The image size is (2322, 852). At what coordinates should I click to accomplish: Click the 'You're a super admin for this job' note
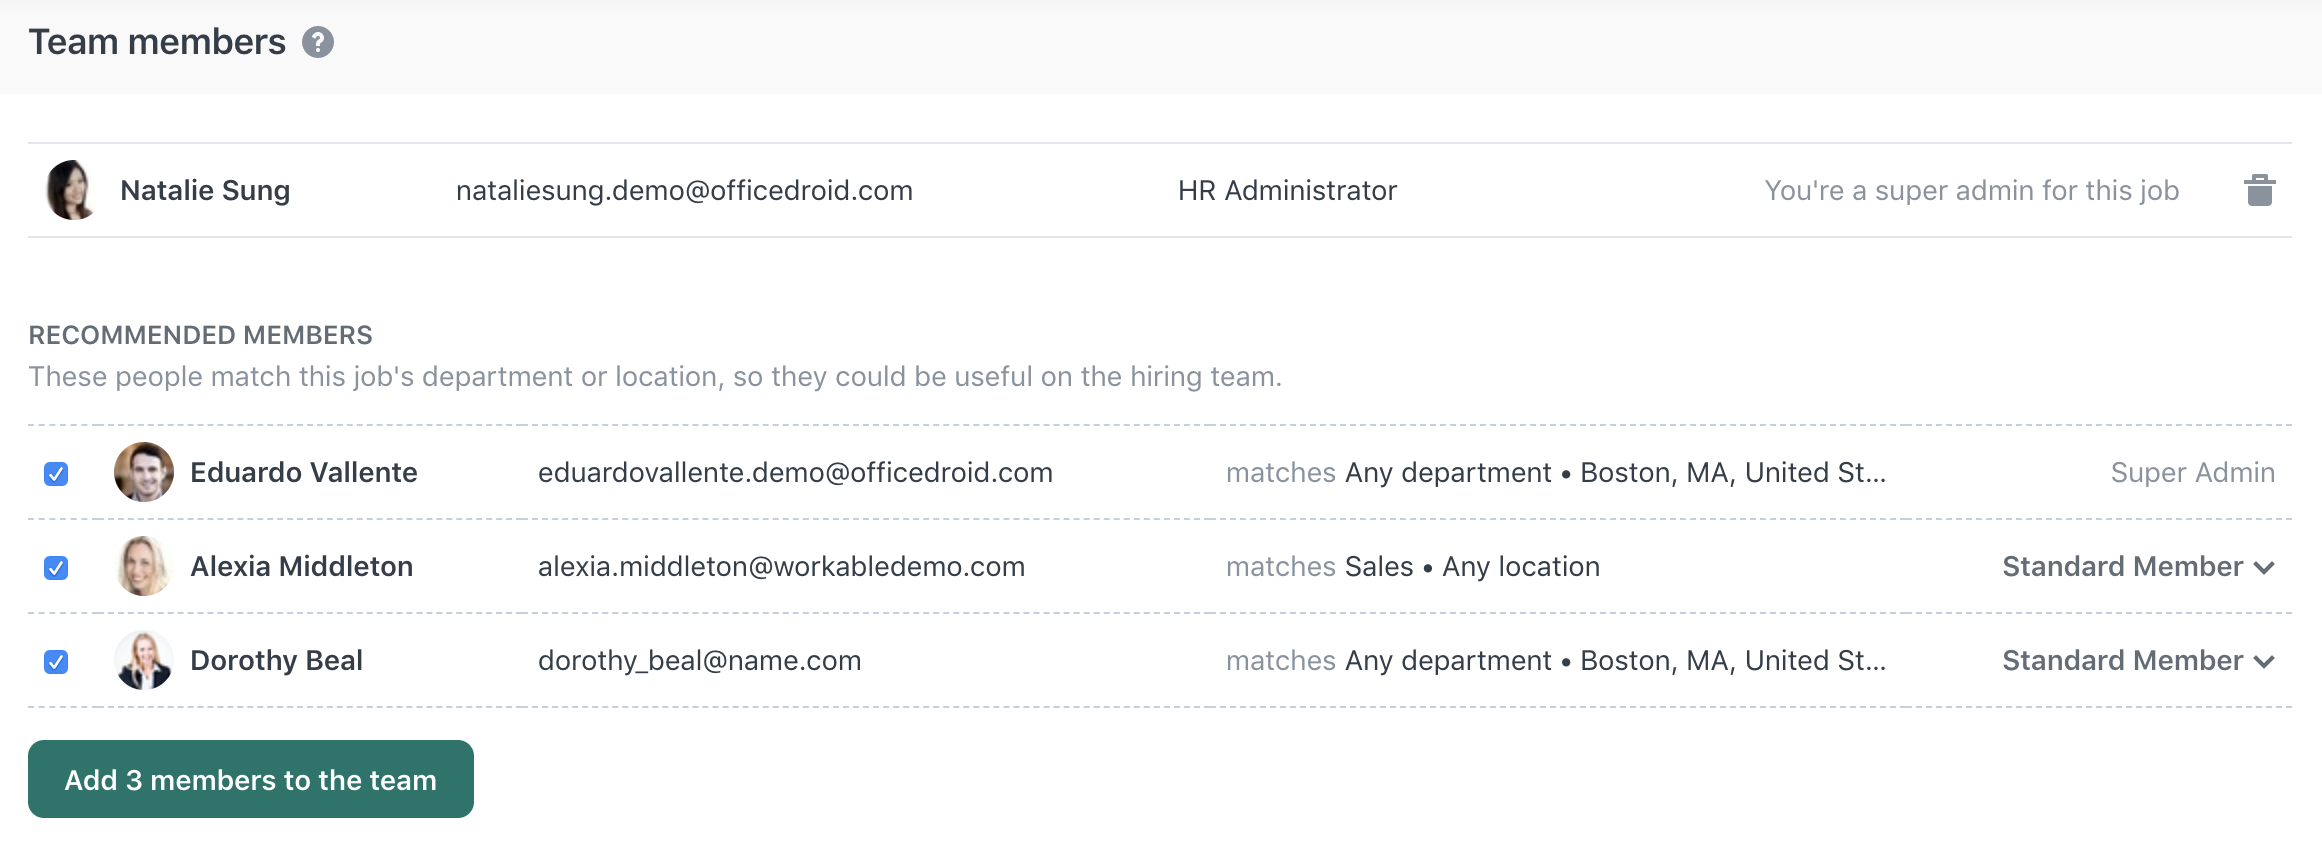pos(1972,190)
